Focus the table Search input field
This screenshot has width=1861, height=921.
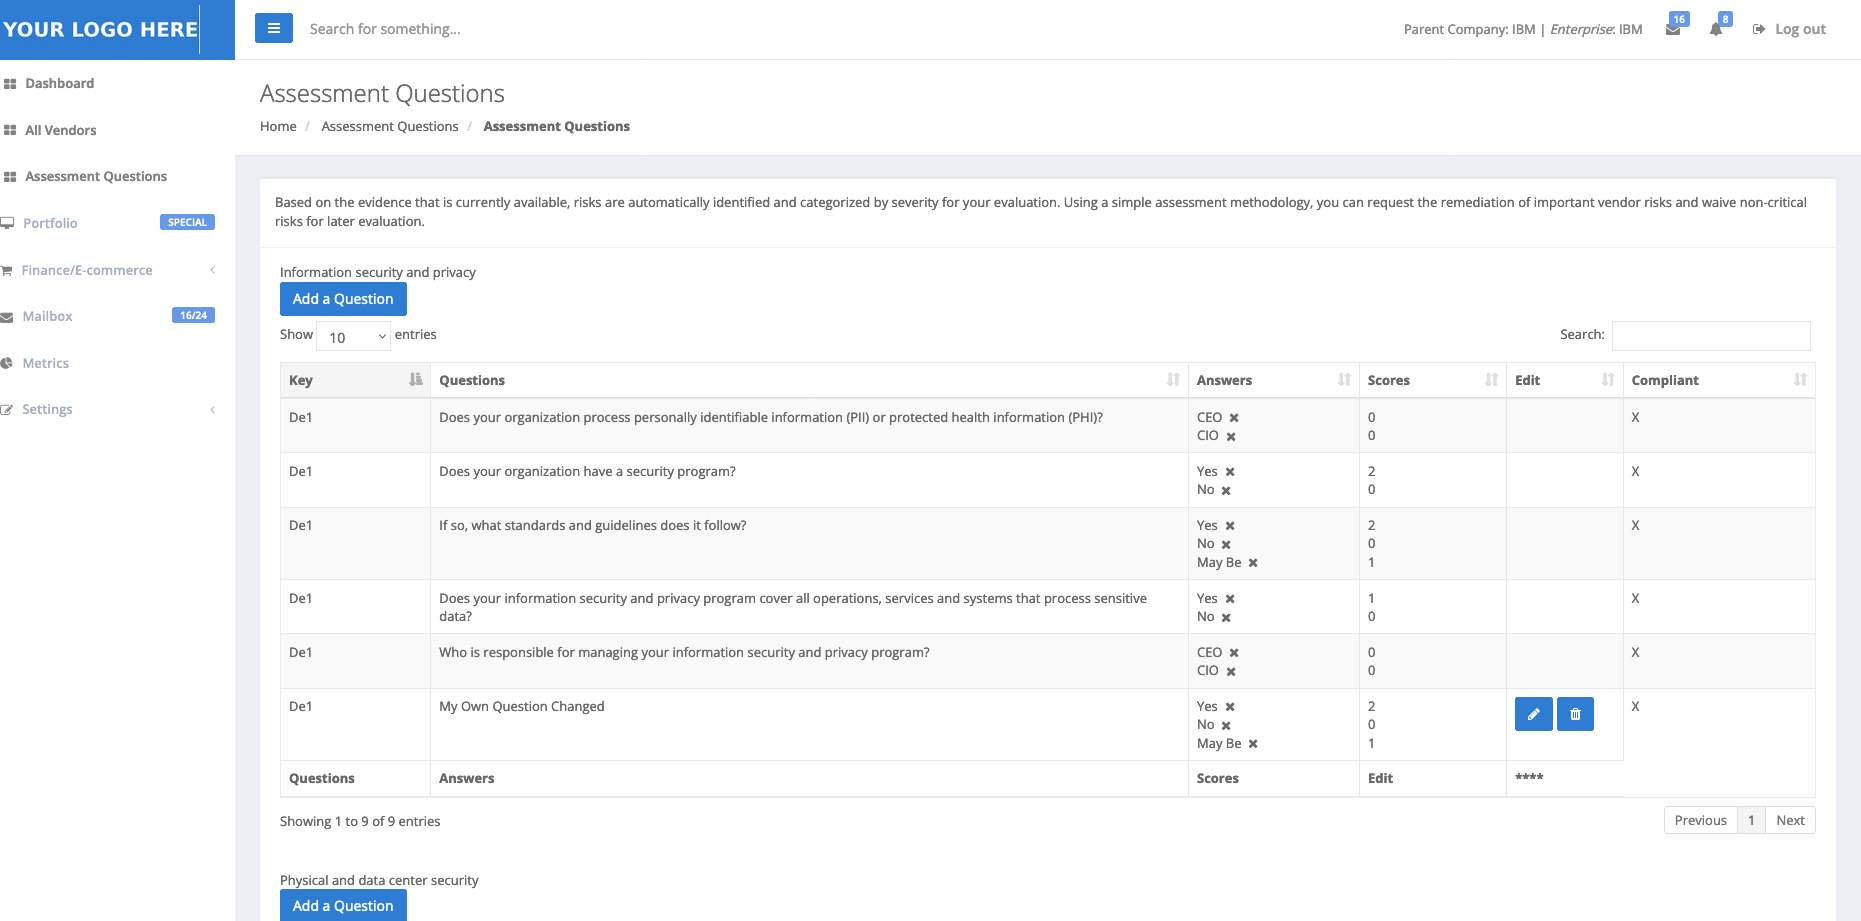[x=1711, y=335]
